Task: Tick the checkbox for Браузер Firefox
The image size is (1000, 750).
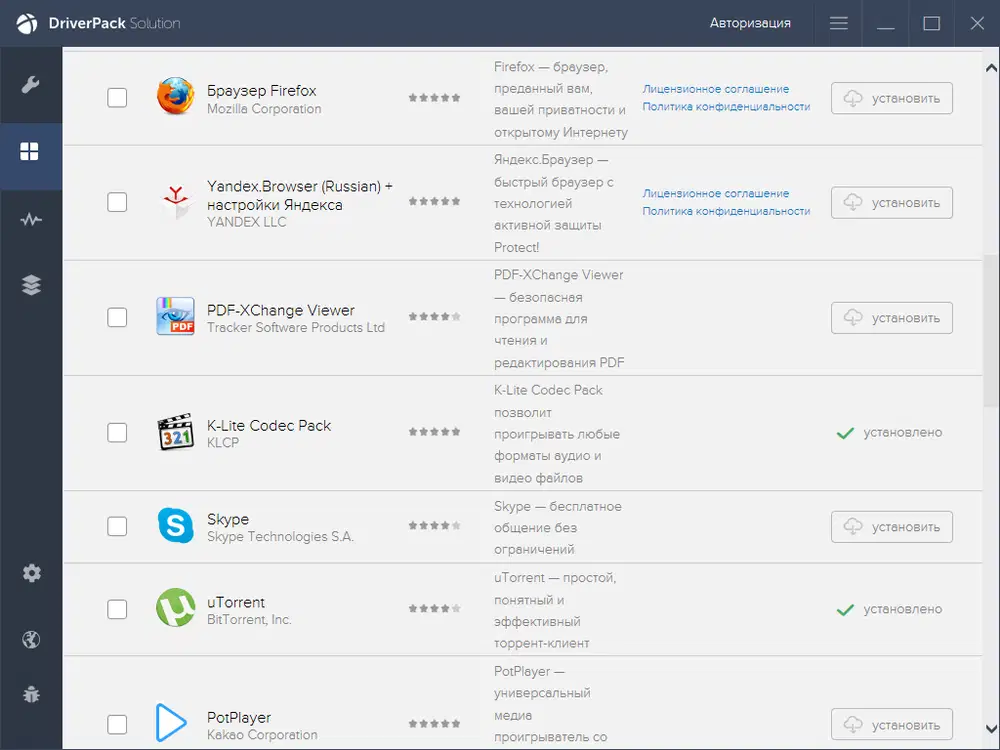Action: coord(117,98)
